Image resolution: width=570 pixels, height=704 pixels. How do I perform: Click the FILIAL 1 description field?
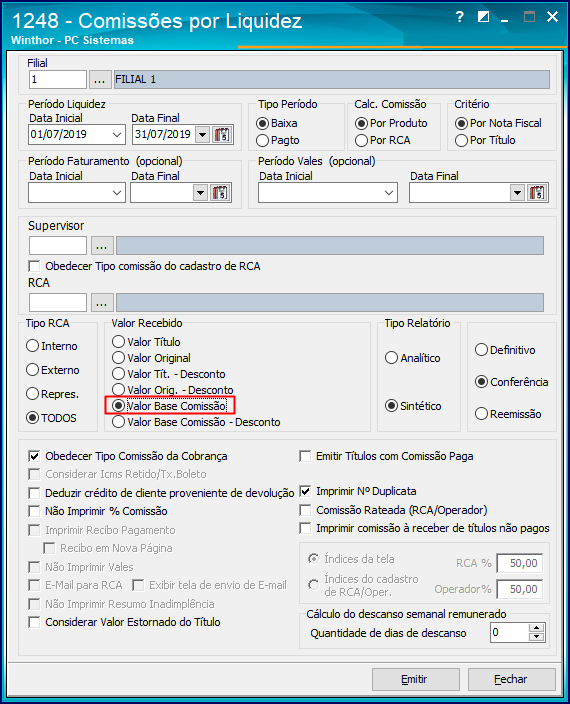point(332,79)
